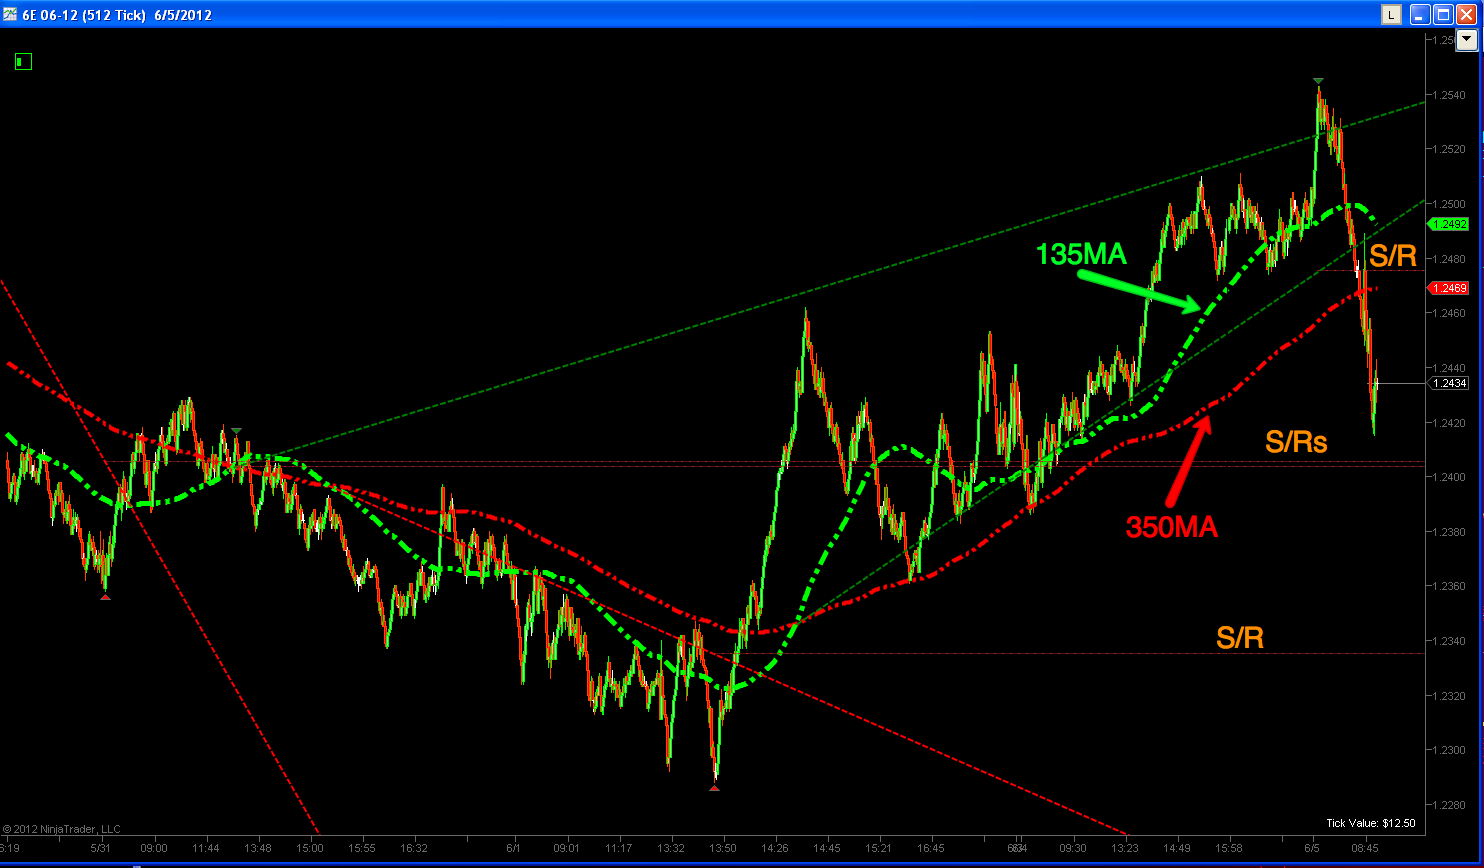The image size is (1484, 868).
Task: Click the 13:48 time axis label
Action: click(258, 848)
